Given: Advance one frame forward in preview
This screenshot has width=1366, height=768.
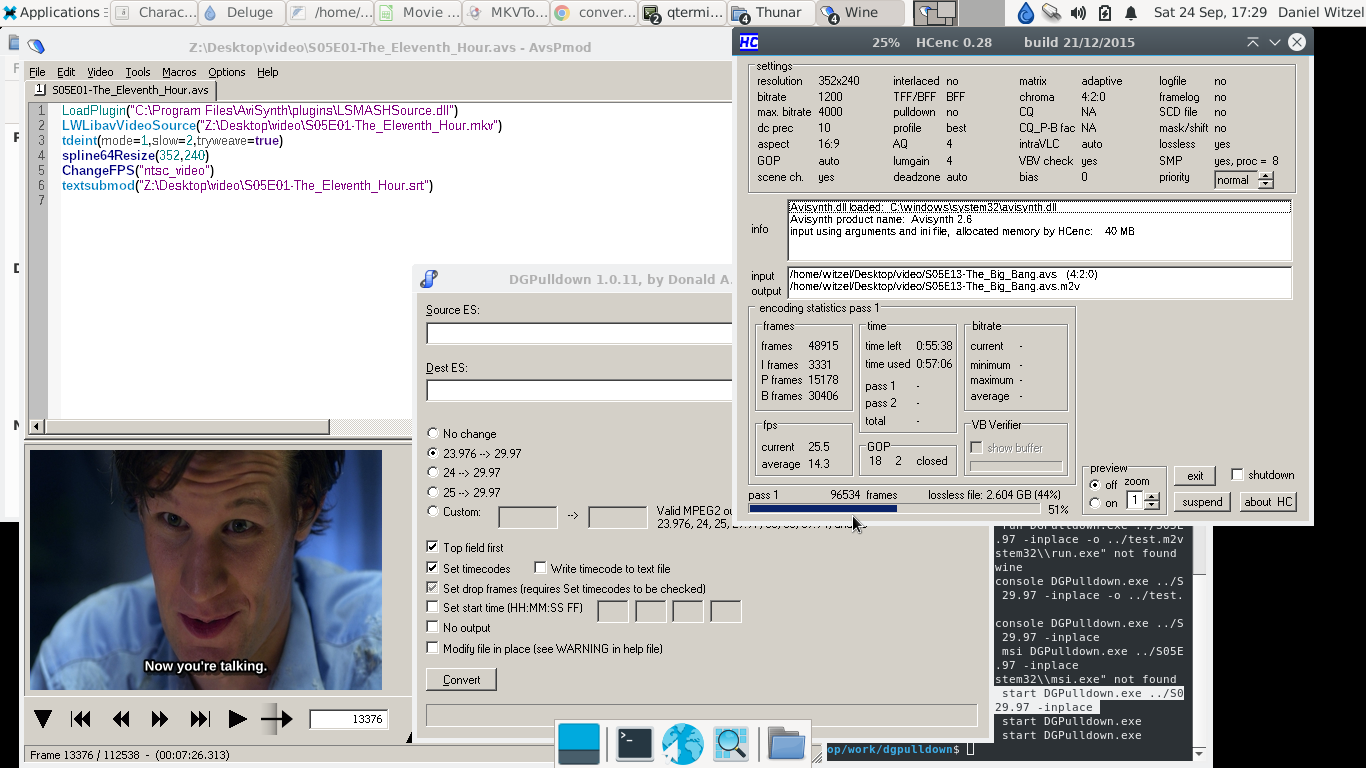Looking at the screenshot, I should [x=159, y=719].
